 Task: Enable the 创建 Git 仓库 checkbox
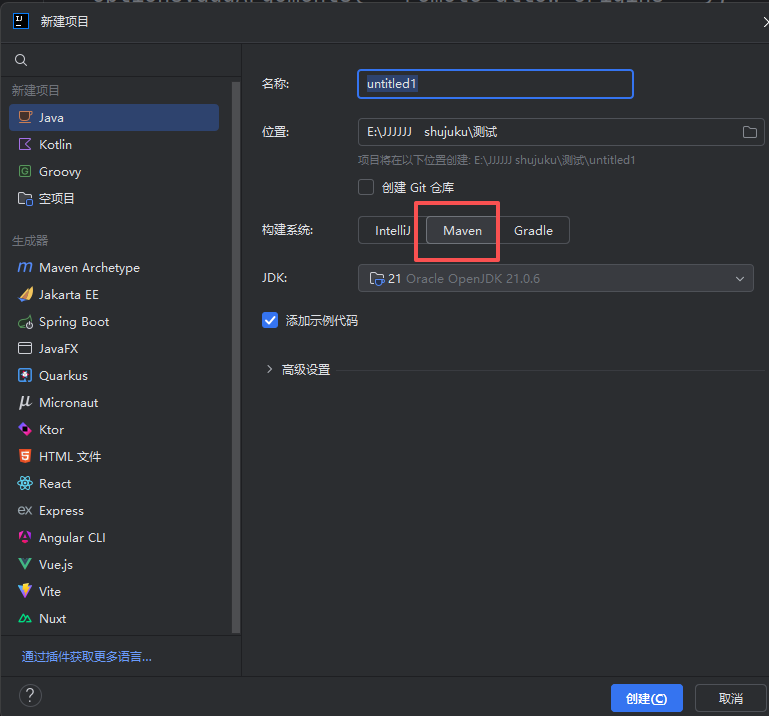[x=366, y=187]
